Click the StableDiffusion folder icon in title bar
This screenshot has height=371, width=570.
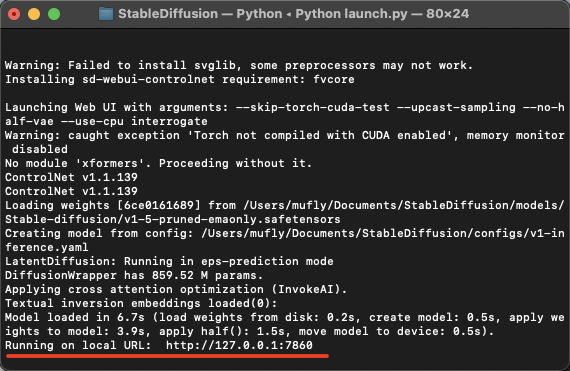[106, 14]
